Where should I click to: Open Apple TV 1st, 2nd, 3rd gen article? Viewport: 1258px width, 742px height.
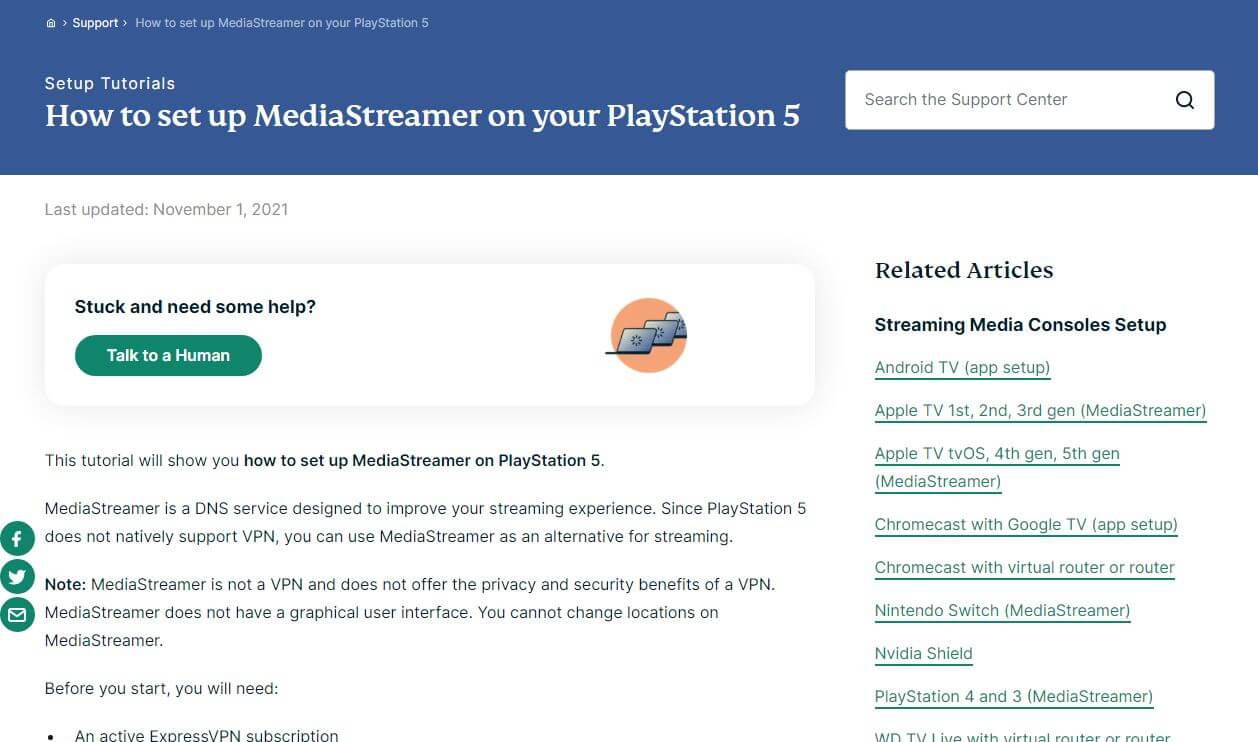pyautogui.click(x=1040, y=411)
